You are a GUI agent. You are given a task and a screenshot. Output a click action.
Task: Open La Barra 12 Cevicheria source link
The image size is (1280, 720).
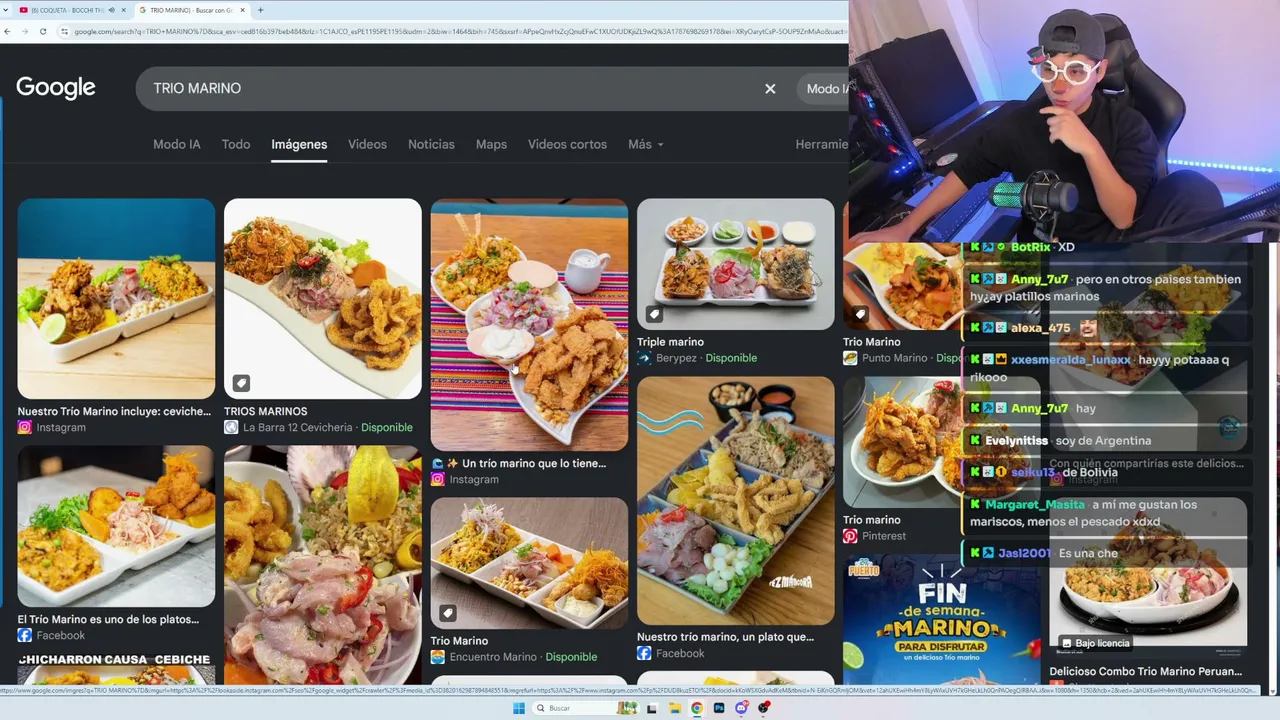pos(297,427)
